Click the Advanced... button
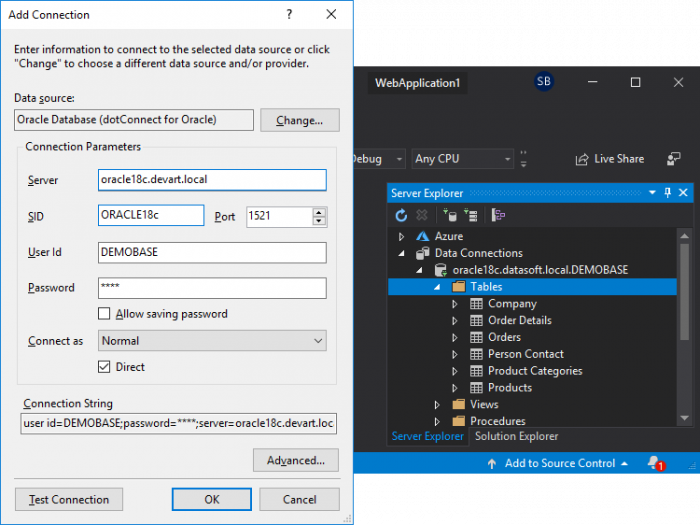 point(296,460)
